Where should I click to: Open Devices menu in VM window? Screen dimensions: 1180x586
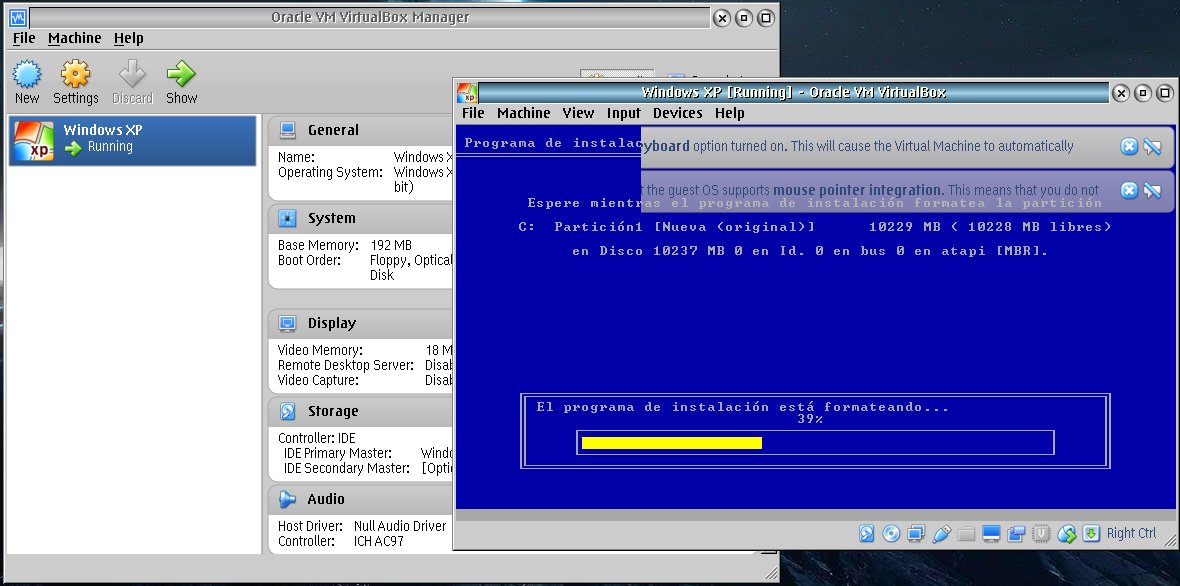pos(677,113)
